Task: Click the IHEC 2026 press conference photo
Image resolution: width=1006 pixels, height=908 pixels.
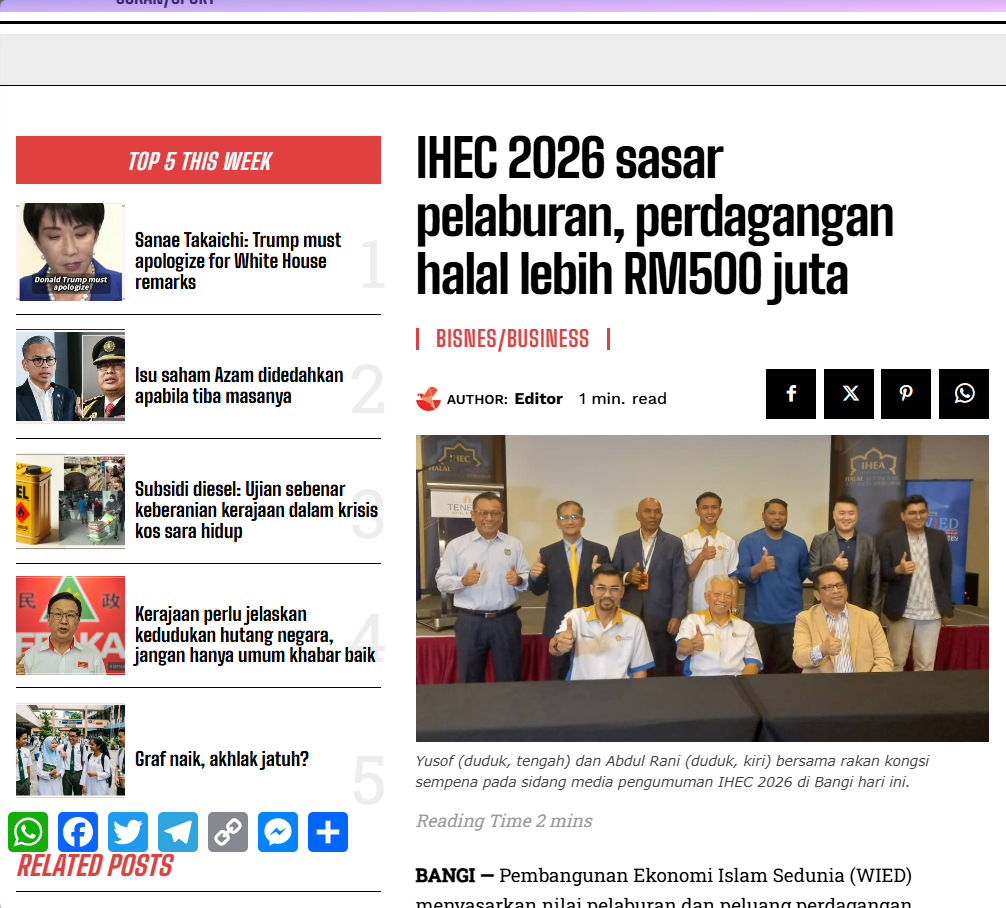Action: click(x=702, y=587)
